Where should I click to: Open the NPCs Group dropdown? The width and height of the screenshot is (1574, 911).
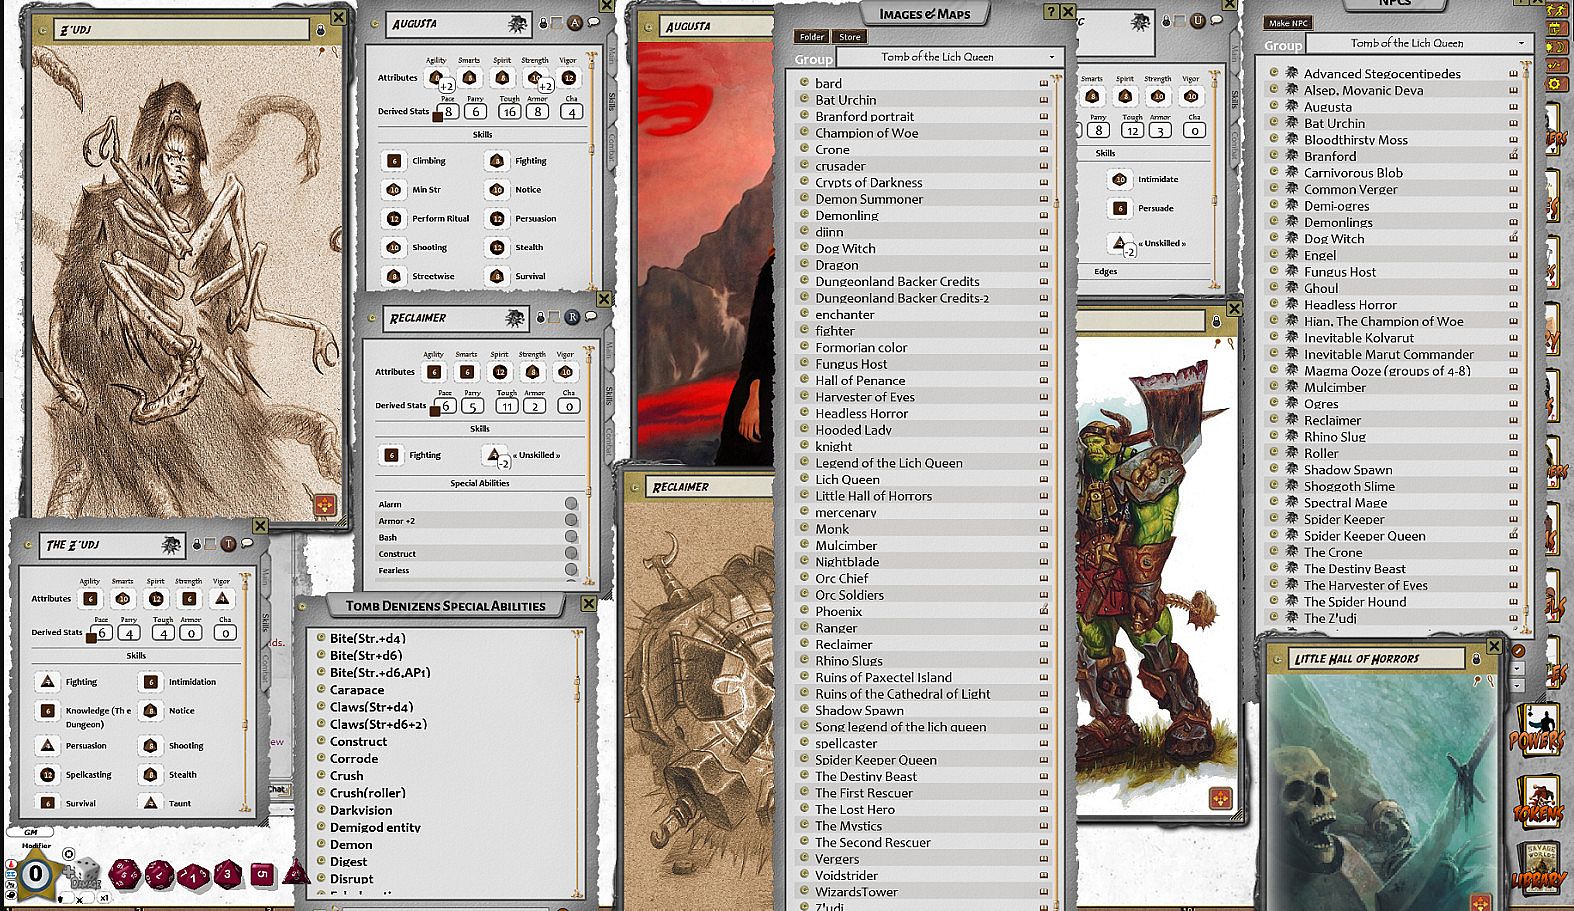(1420, 44)
